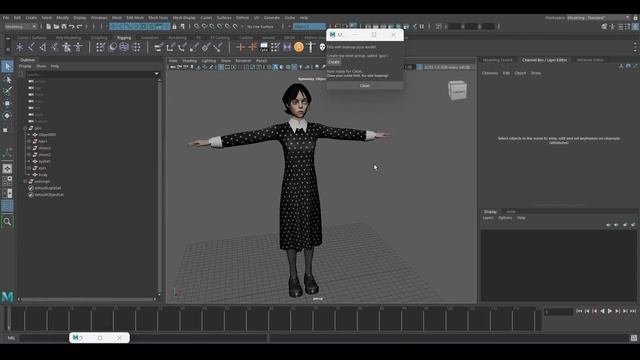Switch to four-view pane layout

[x=7, y=181]
